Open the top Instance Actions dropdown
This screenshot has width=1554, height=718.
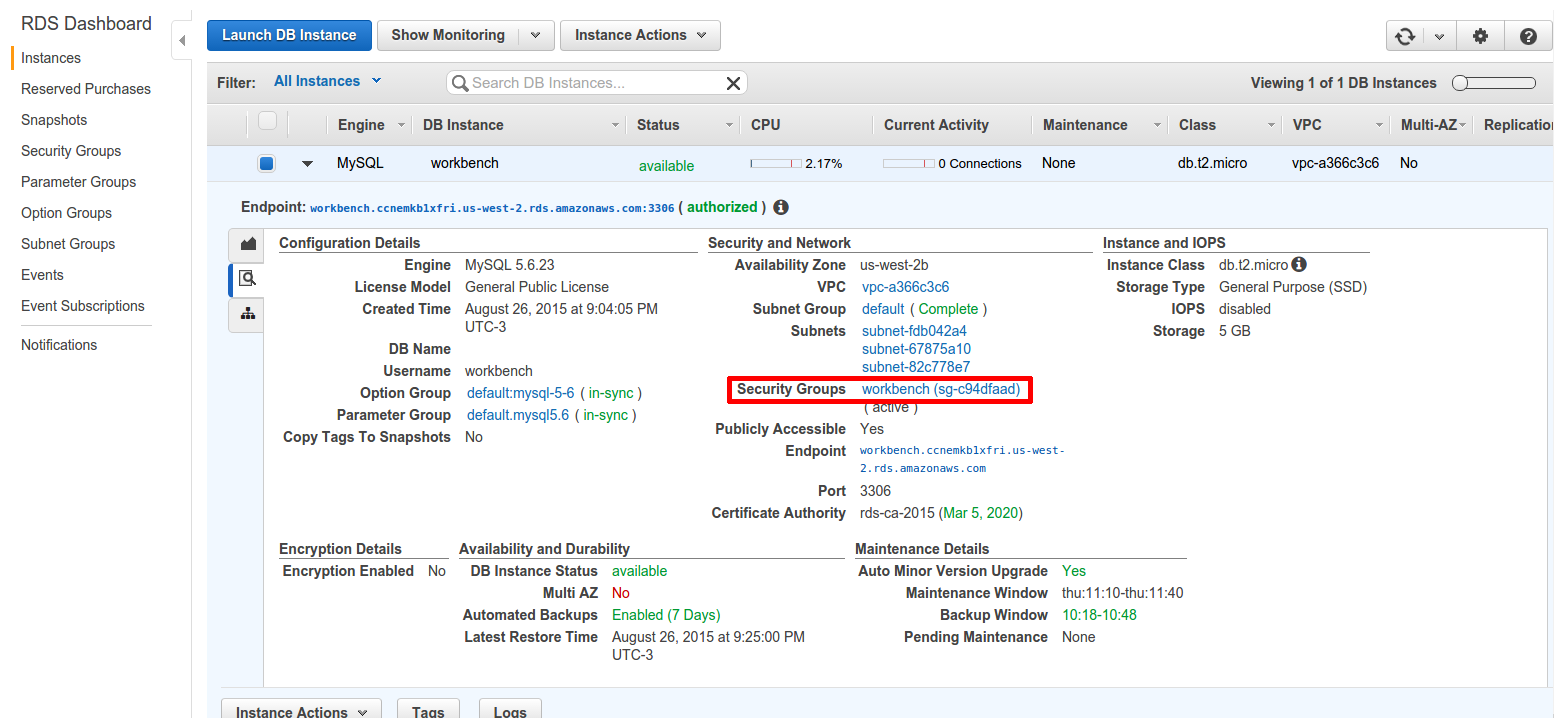tap(640, 35)
